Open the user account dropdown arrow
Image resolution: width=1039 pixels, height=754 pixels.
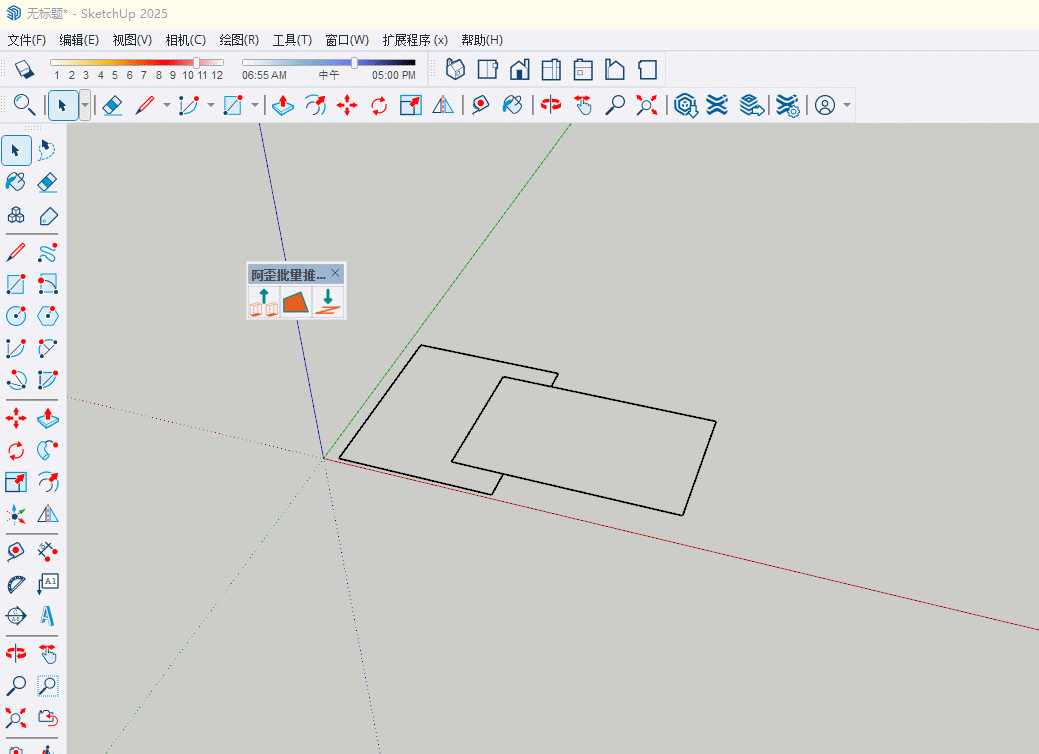click(x=847, y=105)
